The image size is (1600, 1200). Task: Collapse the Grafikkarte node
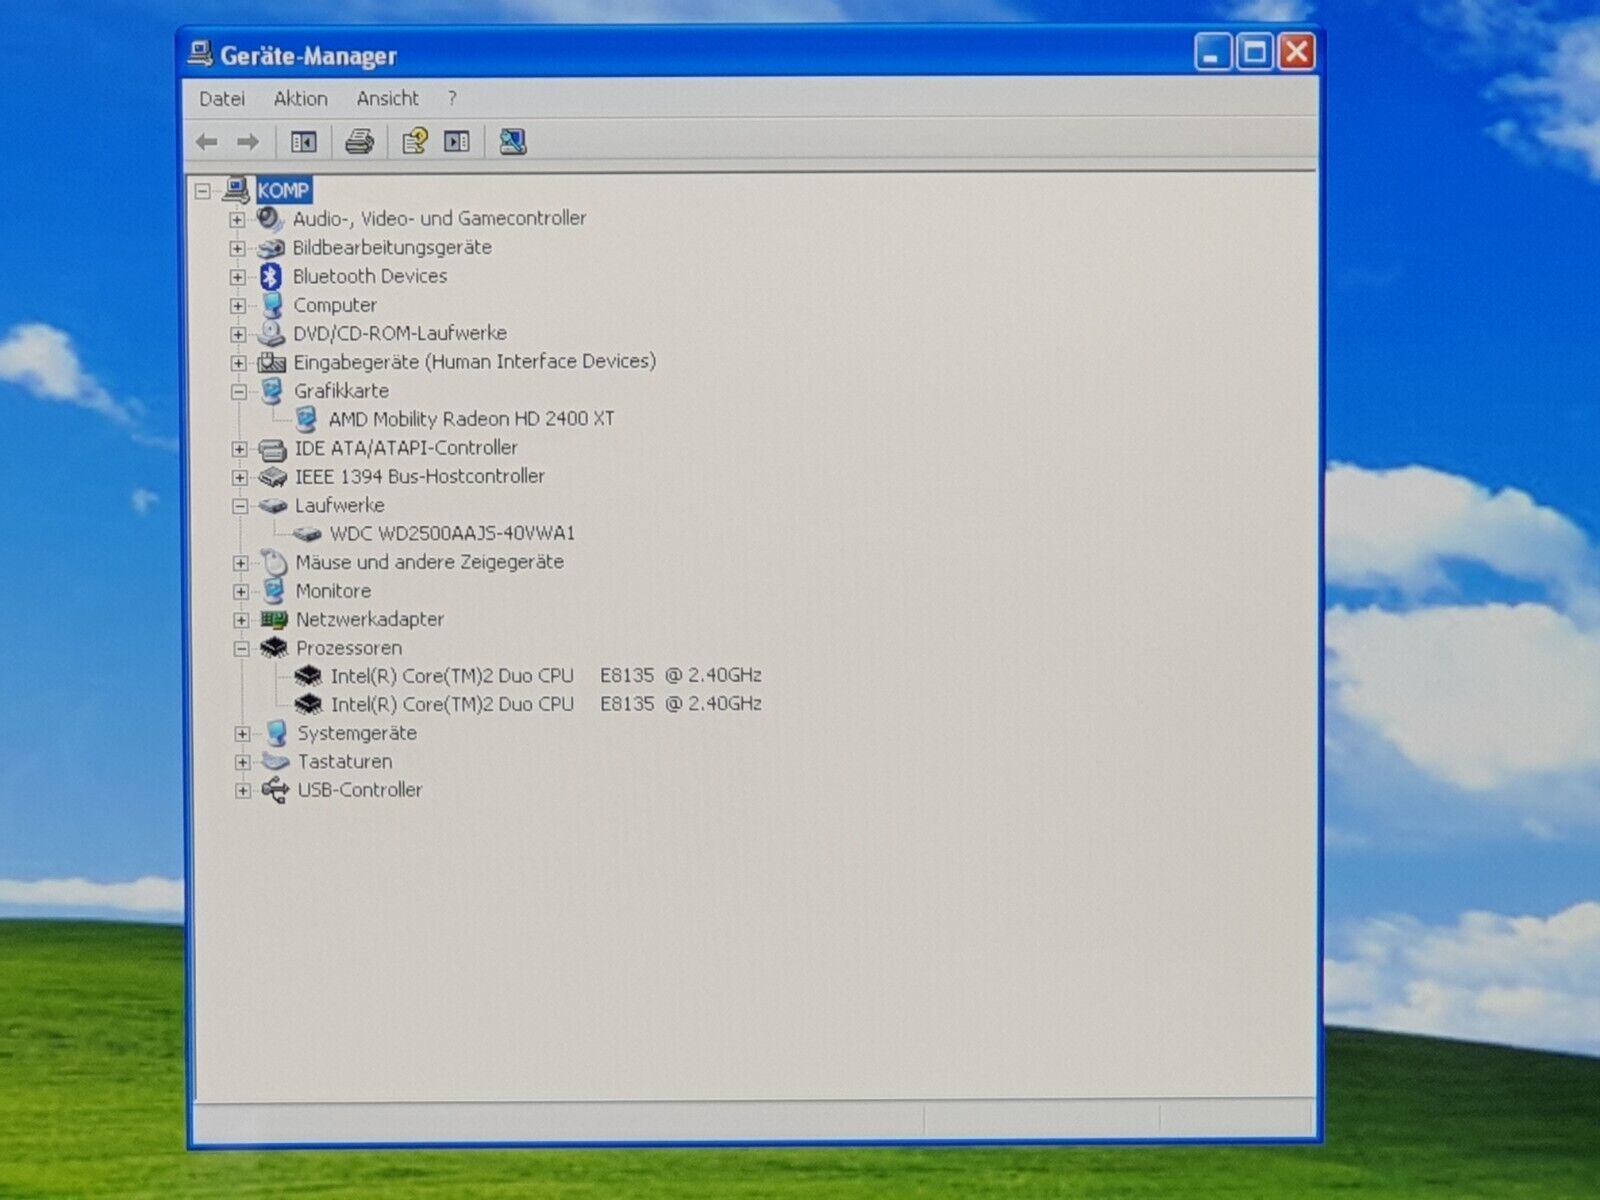[x=239, y=392]
